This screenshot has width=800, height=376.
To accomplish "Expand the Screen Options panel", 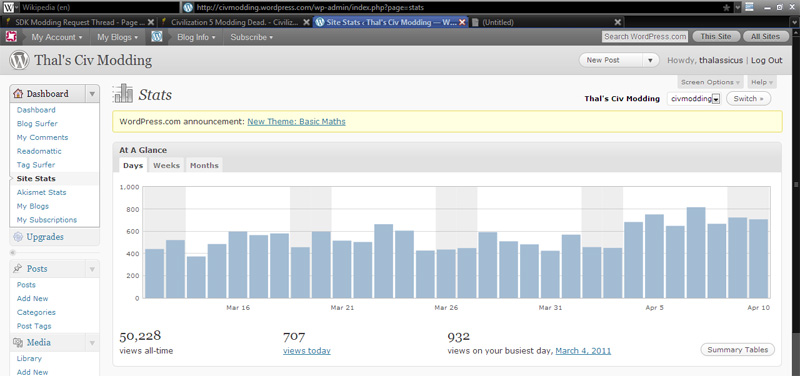I will click(711, 82).
